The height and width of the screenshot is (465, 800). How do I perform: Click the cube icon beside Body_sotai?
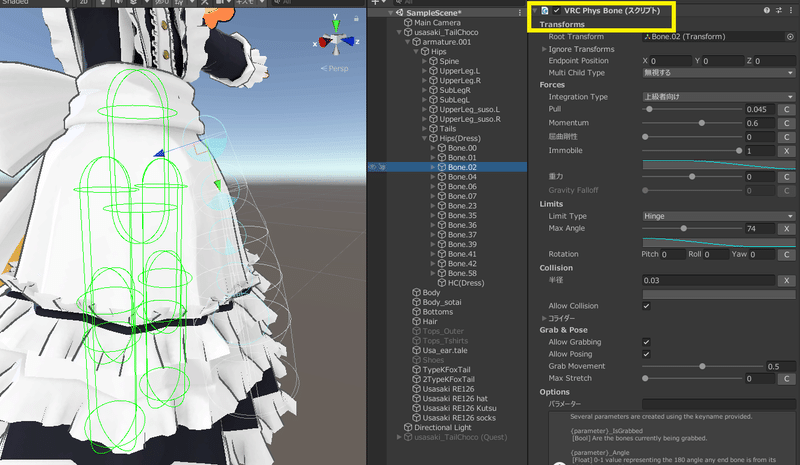point(416,302)
